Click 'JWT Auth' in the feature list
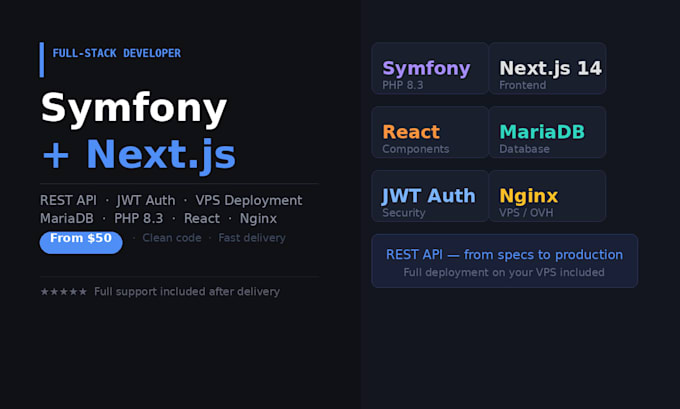 (146, 200)
